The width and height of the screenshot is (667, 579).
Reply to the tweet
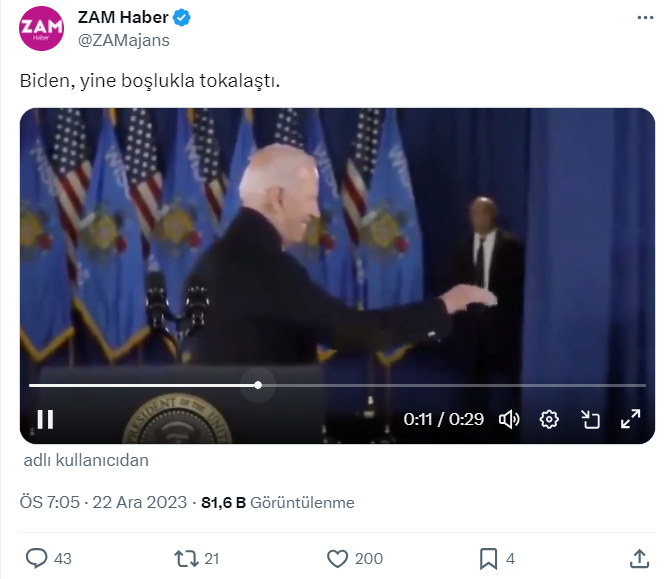tap(37, 558)
